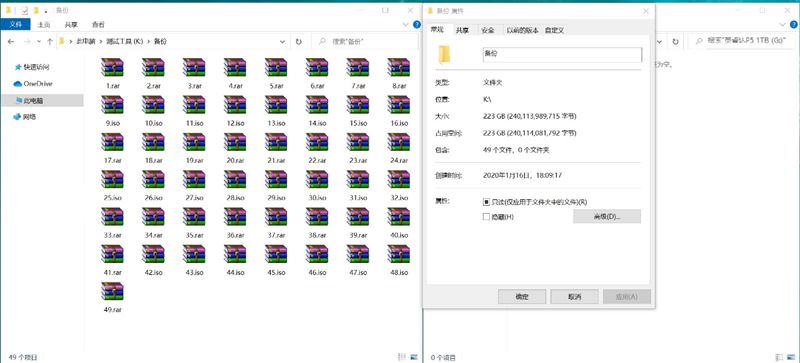Viewport: 800px width, 363px height.
Task: Switch to 安全 tab in properties dialog
Action: pos(488,31)
